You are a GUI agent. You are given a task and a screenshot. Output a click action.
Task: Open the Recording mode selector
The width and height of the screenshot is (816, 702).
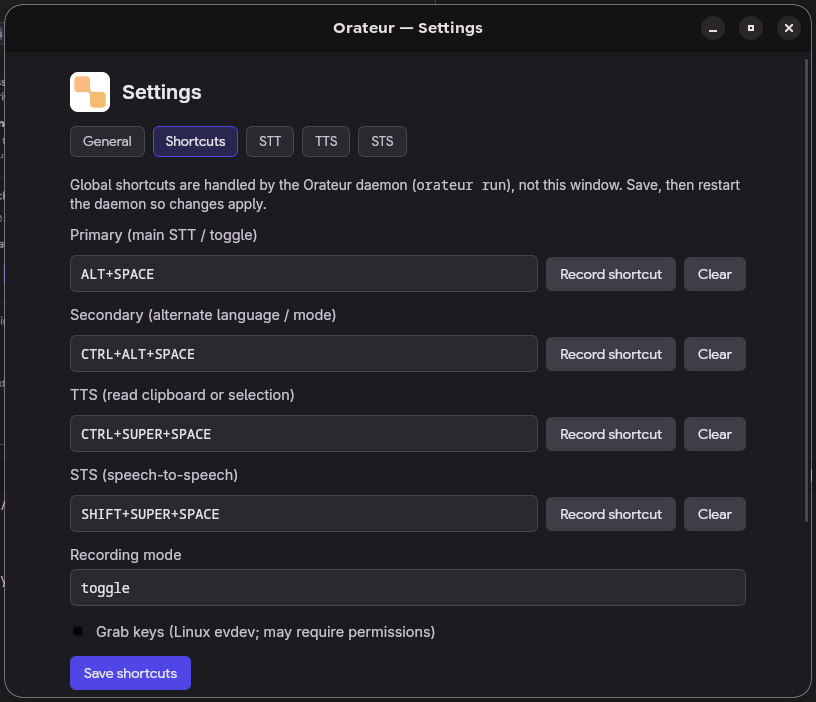tap(407, 587)
